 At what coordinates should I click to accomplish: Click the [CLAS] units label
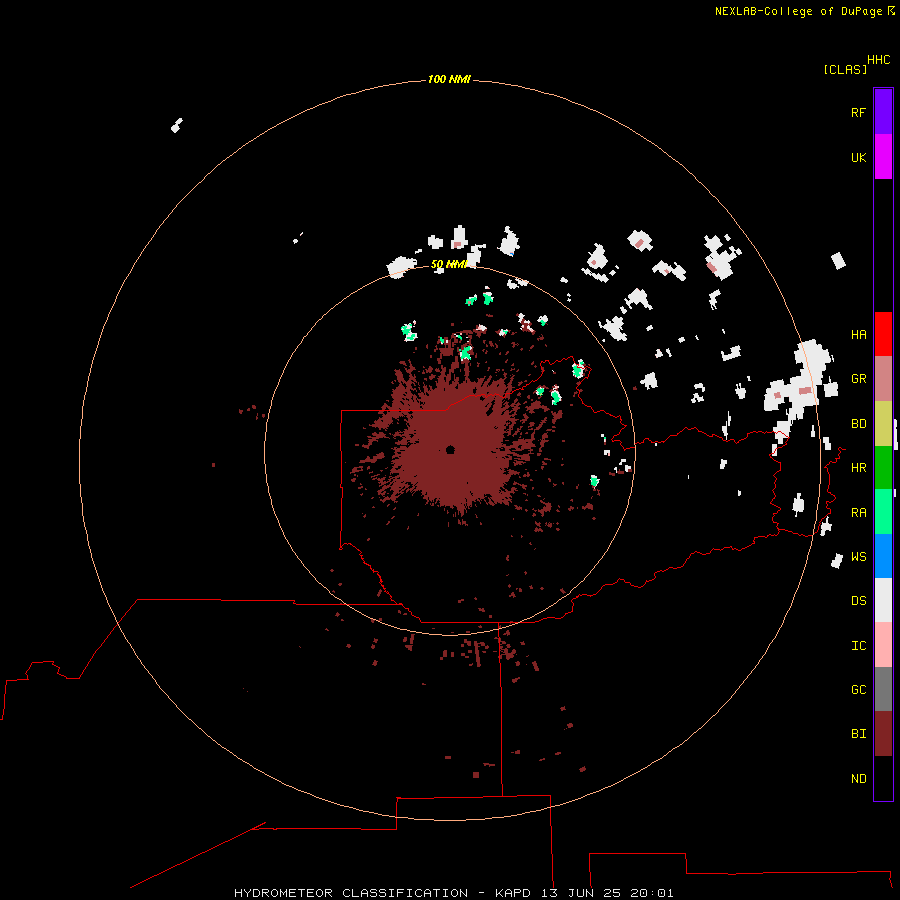(x=845, y=69)
